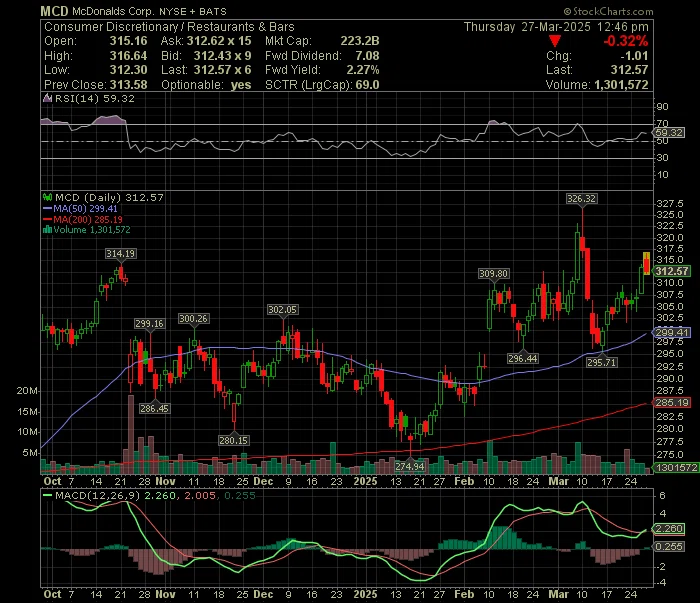
Task: Select the 296.44 price label
Action: [x=523, y=358]
